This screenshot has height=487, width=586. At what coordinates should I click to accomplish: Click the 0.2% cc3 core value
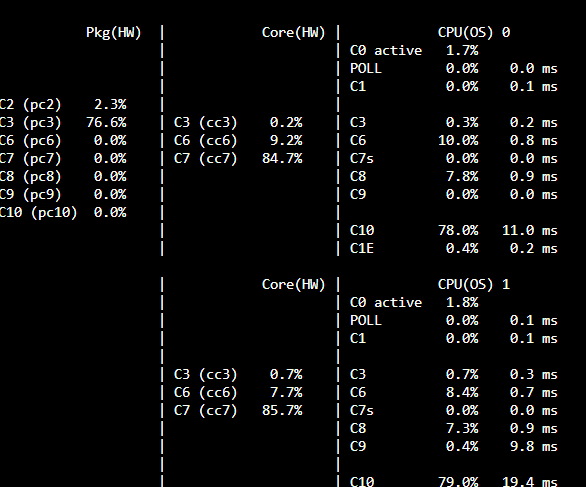286,122
